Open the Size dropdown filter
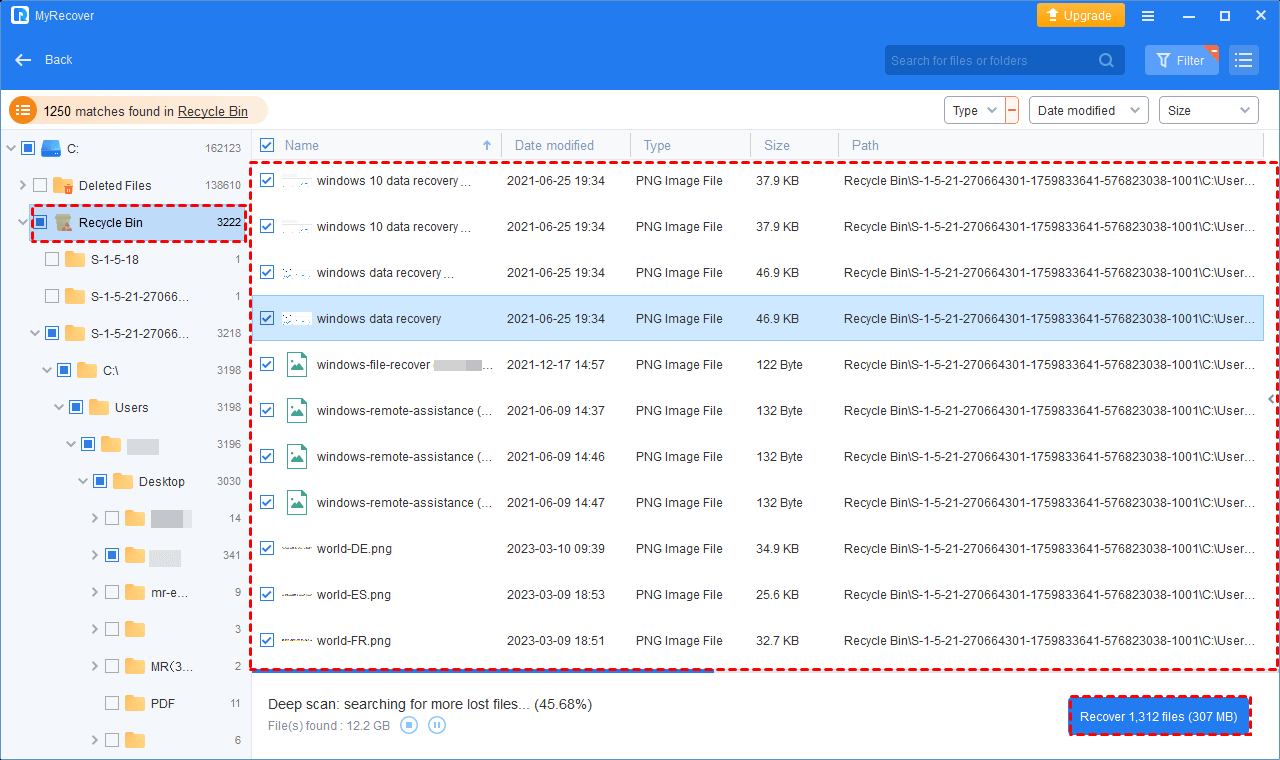This screenshot has height=760, width=1280. pyautogui.click(x=1208, y=110)
